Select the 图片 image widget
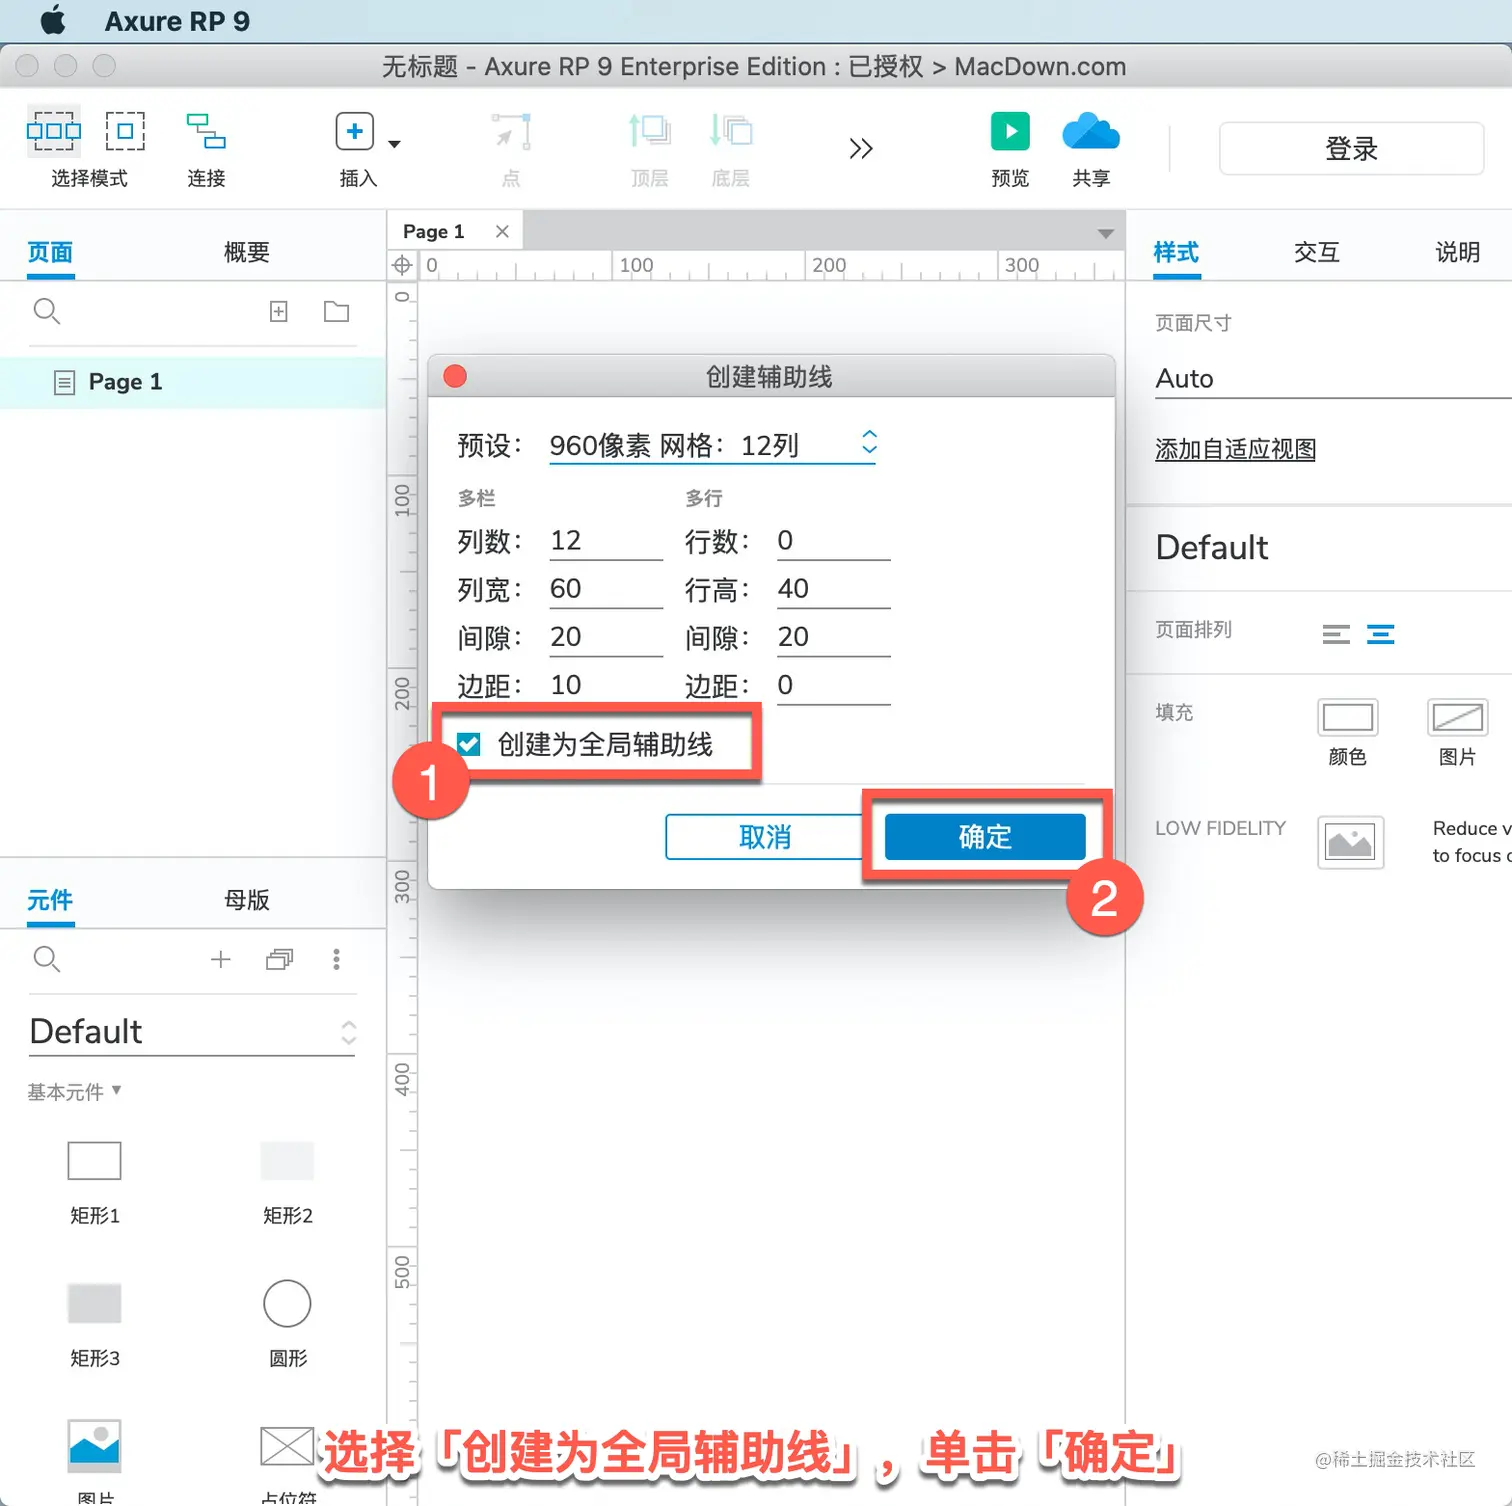1512x1506 pixels. click(94, 1446)
